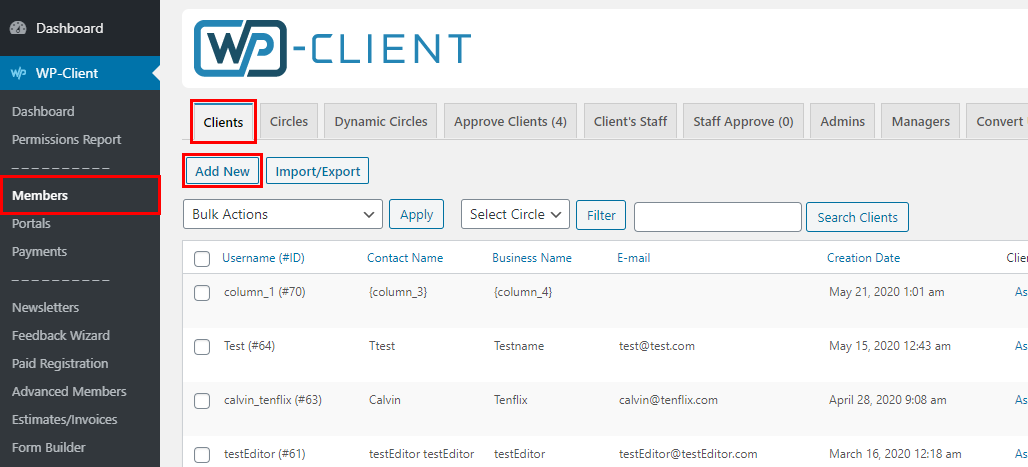Open the Approve Clients (4) tab
The image size is (1028, 467).
click(x=510, y=121)
